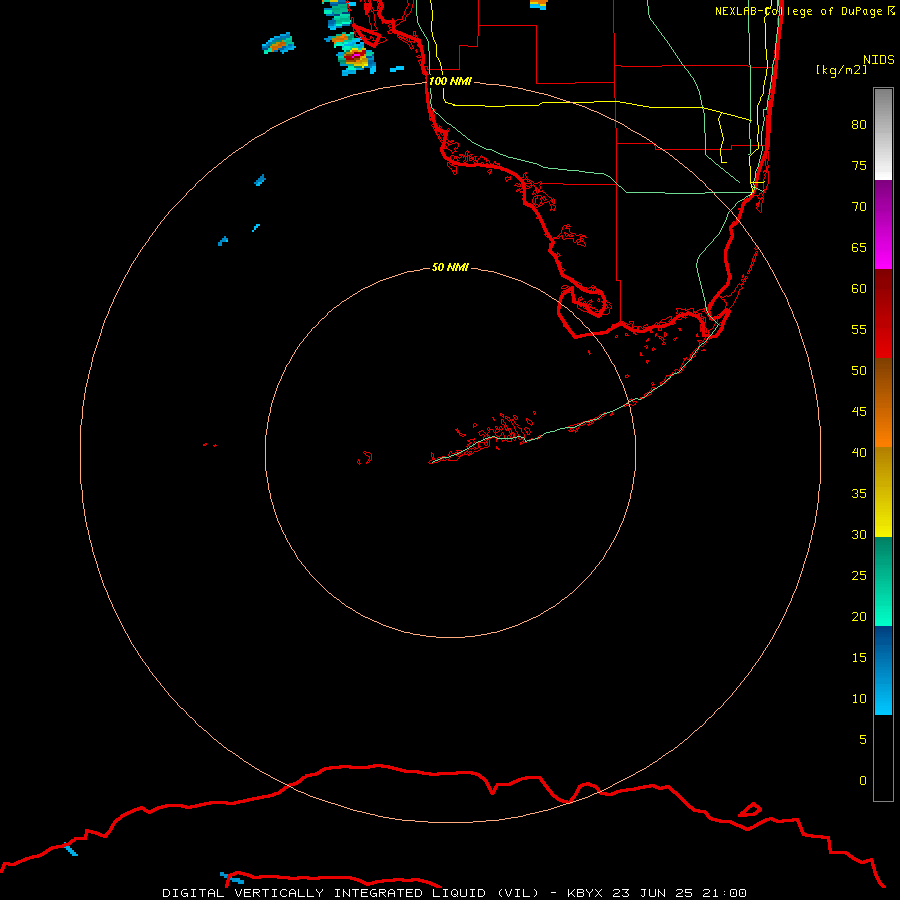Click the "75" value on the legend

(x=859, y=165)
